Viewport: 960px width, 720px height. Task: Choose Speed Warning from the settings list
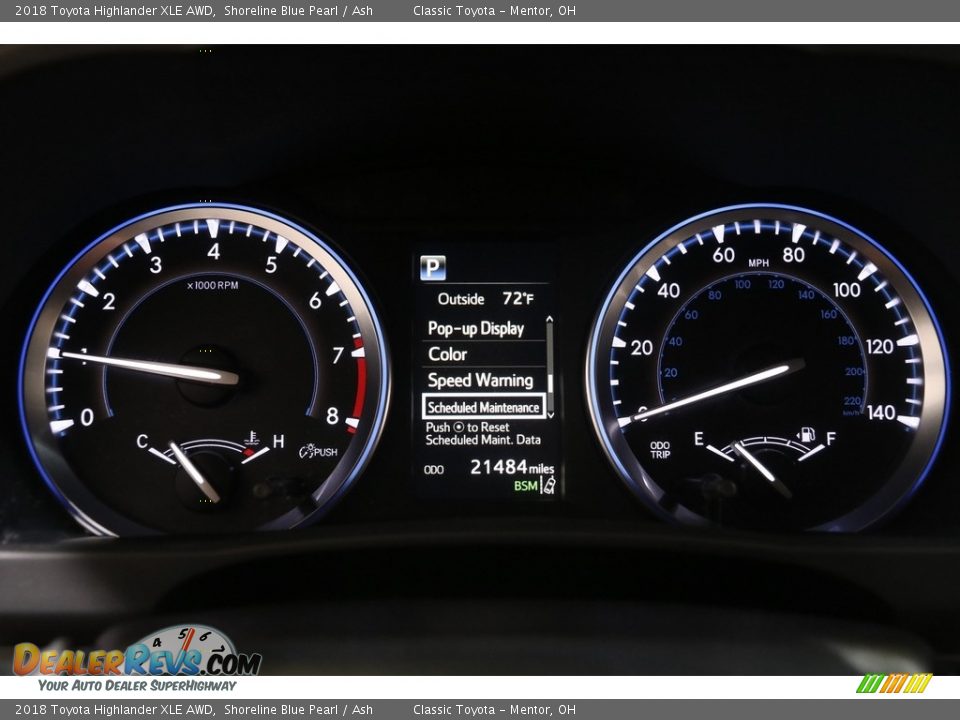(x=480, y=380)
